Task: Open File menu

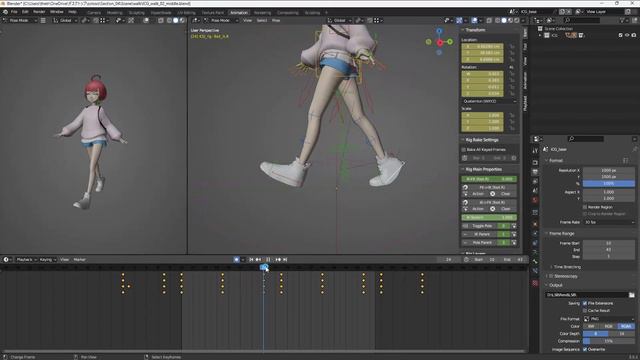Action: click(x=14, y=12)
